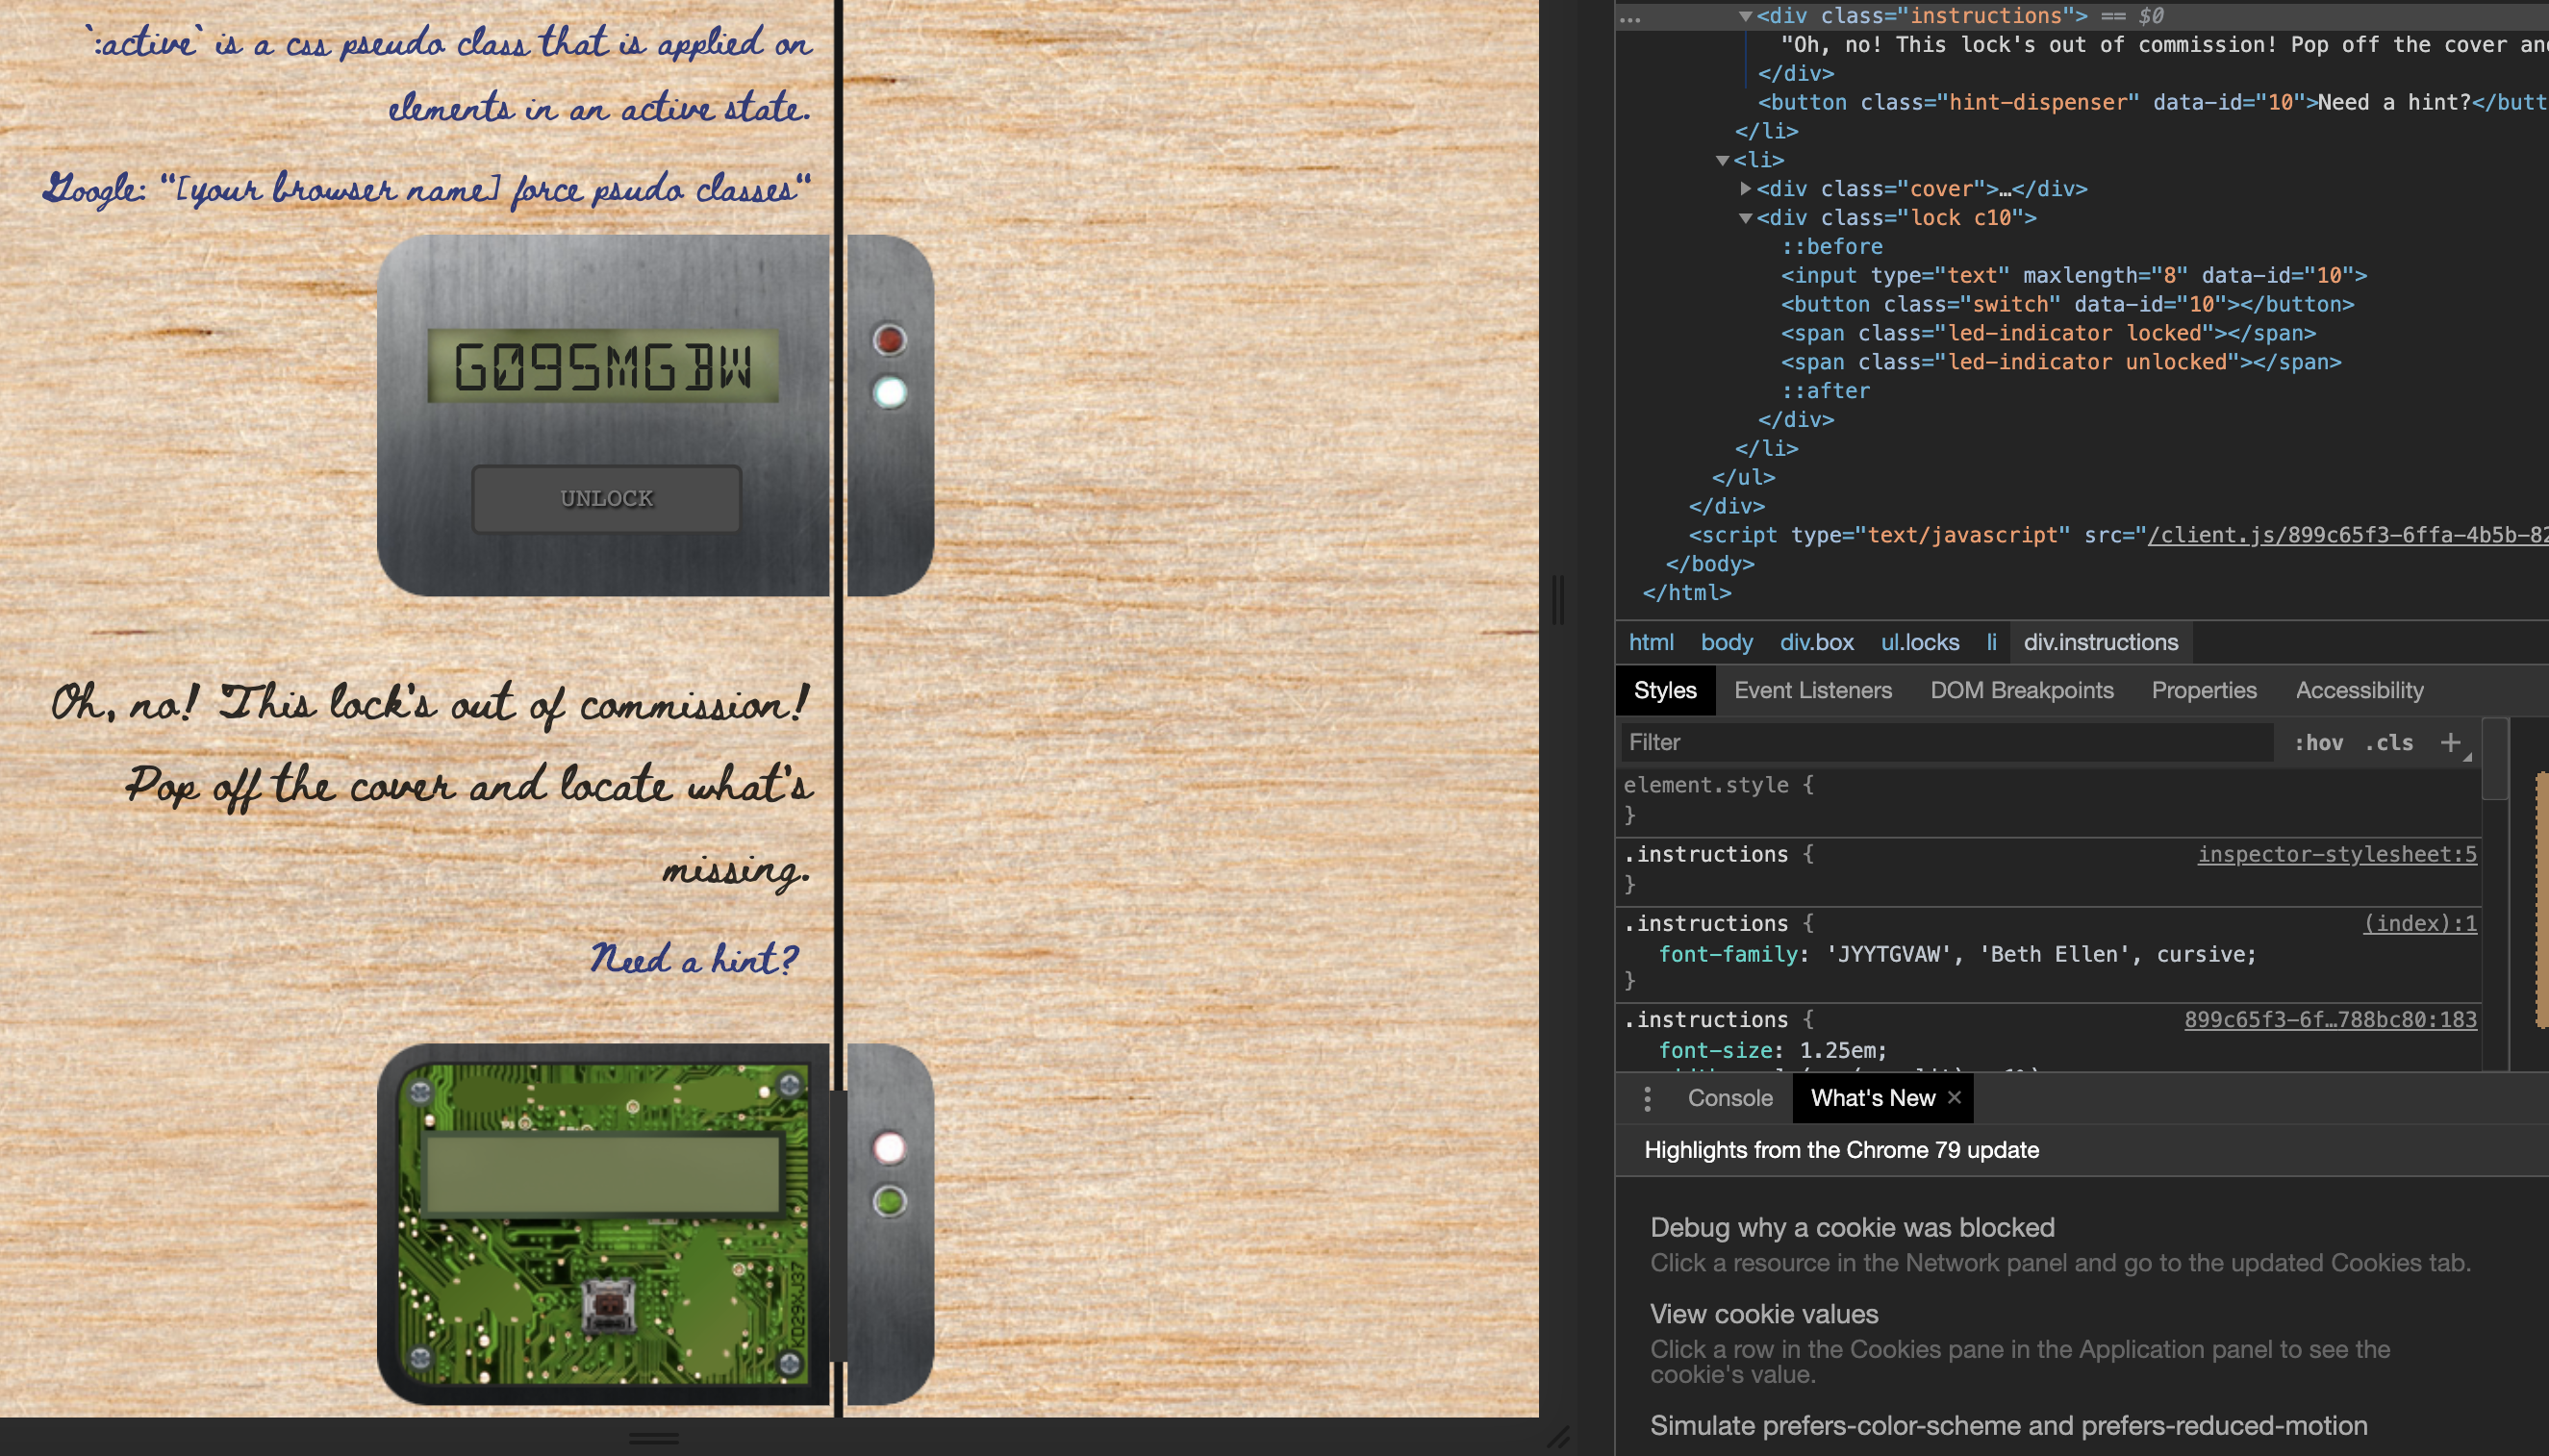Click the lit white LED on top lock
Image resolution: width=2549 pixels, height=1456 pixels.
coord(889,392)
